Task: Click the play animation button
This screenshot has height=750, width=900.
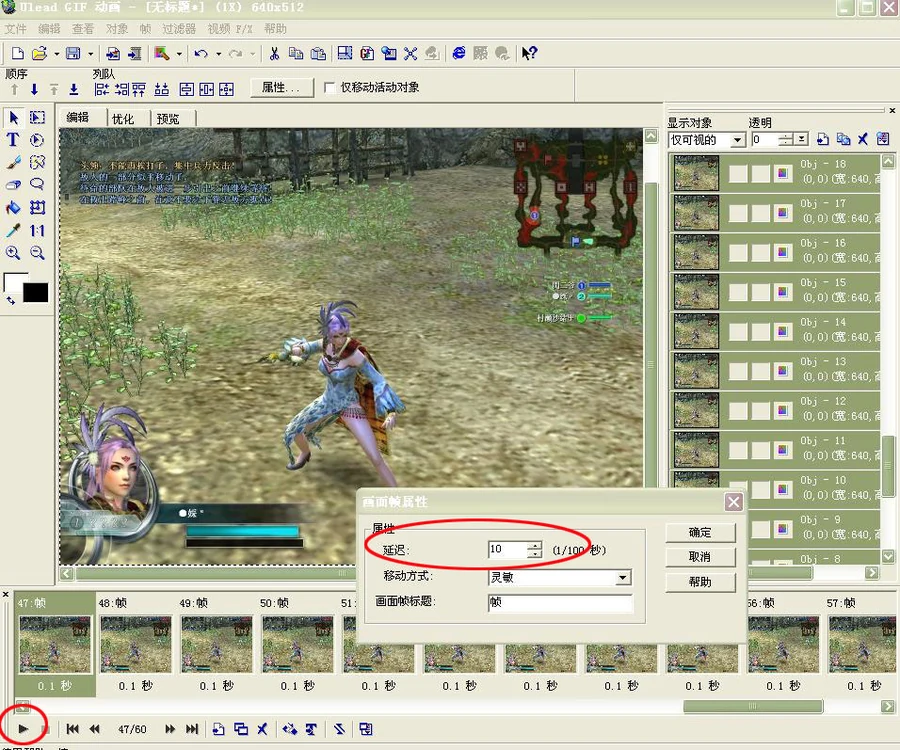Action: click(x=23, y=729)
